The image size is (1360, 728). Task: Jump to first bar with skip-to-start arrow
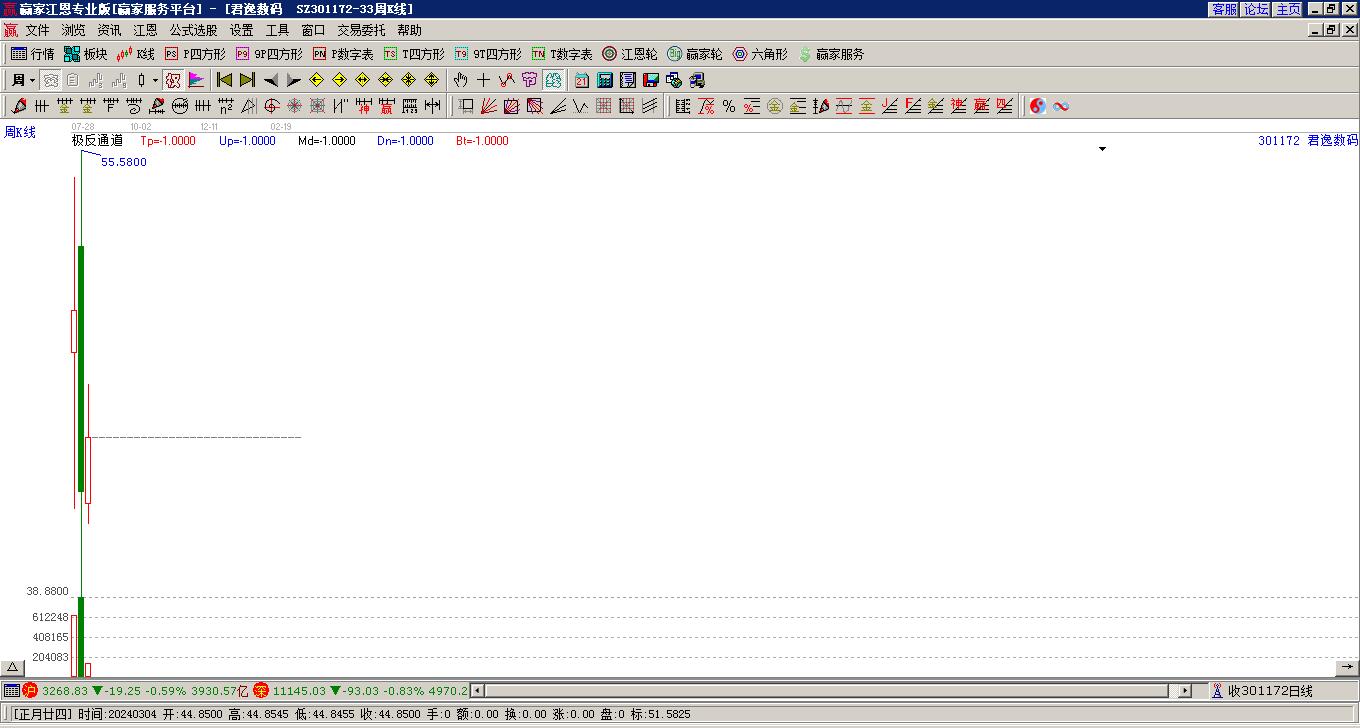pyautogui.click(x=225, y=80)
